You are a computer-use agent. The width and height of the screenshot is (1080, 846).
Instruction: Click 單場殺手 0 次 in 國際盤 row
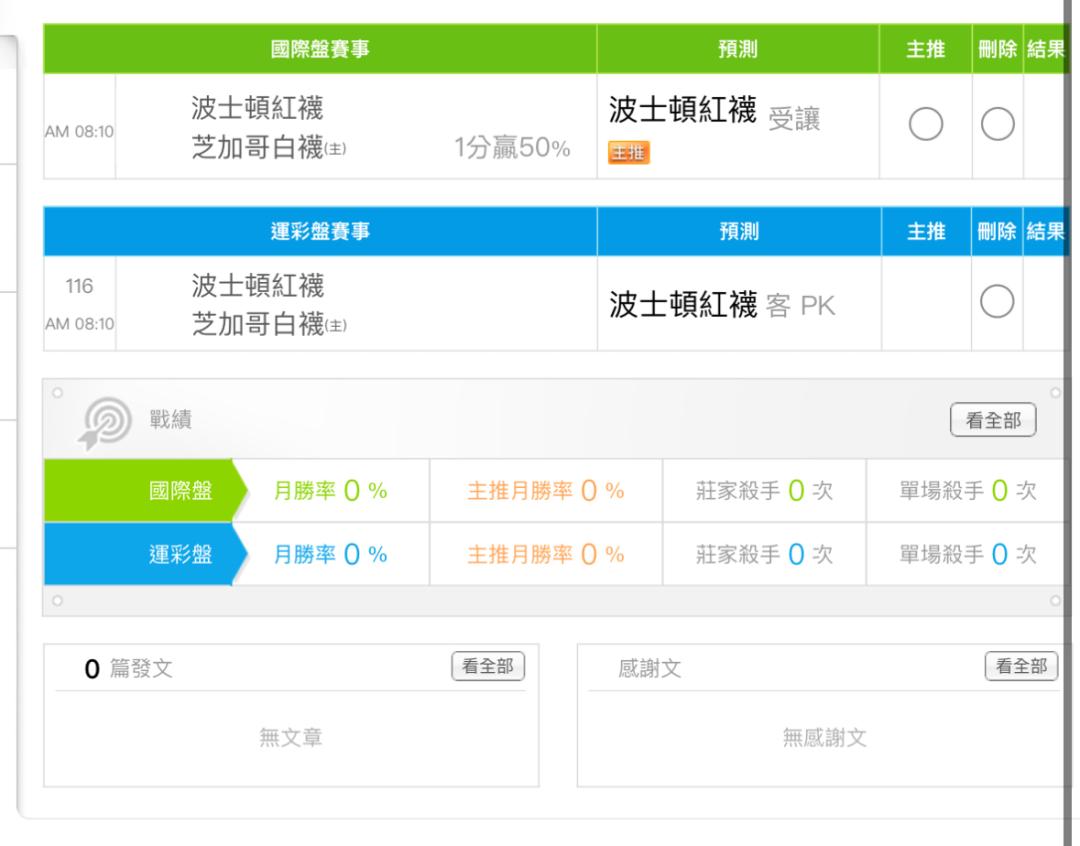tap(968, 491)
